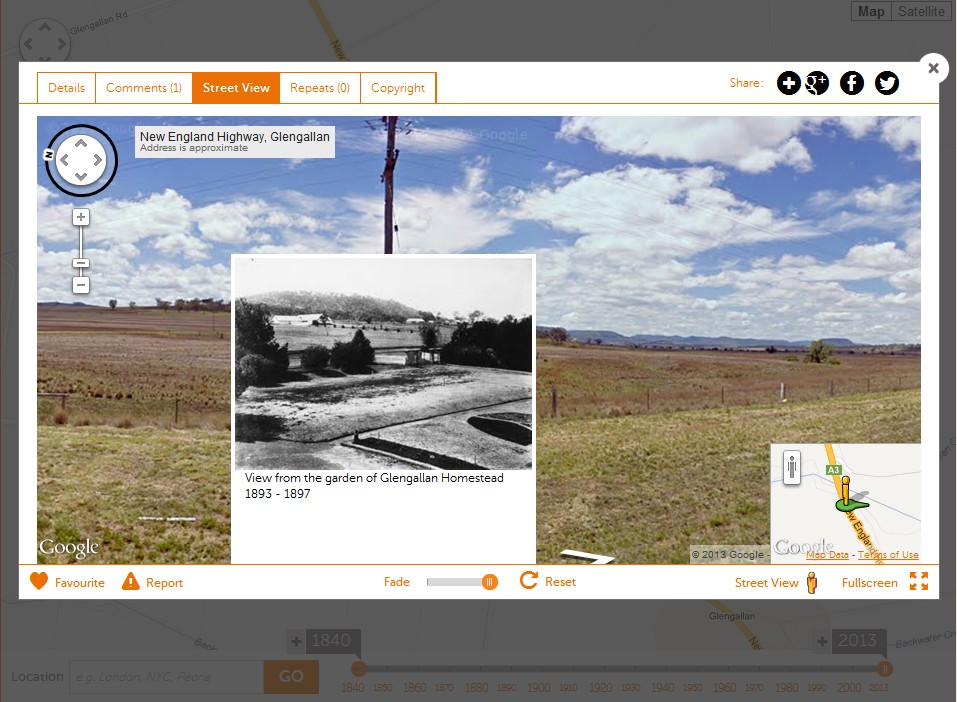The width and height of the screenshot is (957, 702).
Task: Share the photo on Facebook
Action: pos(851,83)
